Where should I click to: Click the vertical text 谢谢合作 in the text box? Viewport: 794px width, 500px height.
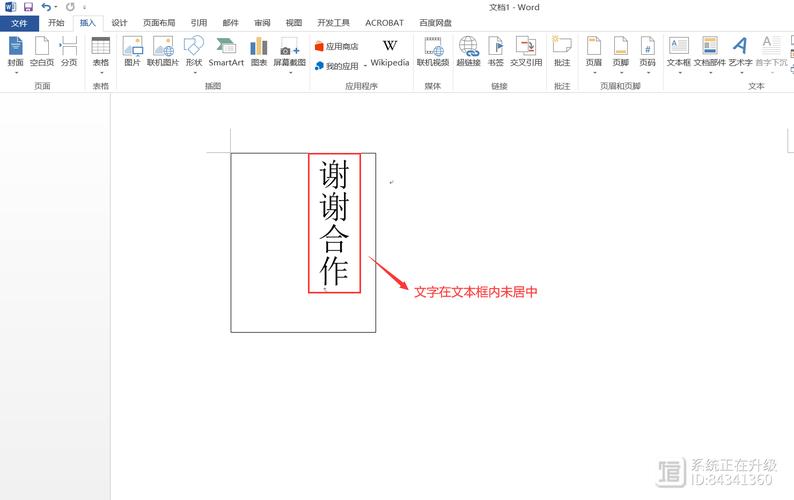coord(334,223)
